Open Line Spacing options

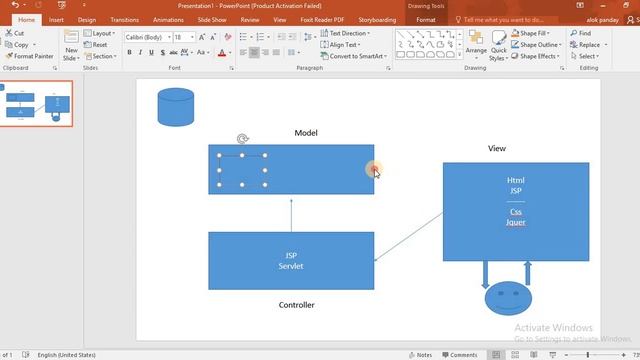310,37
